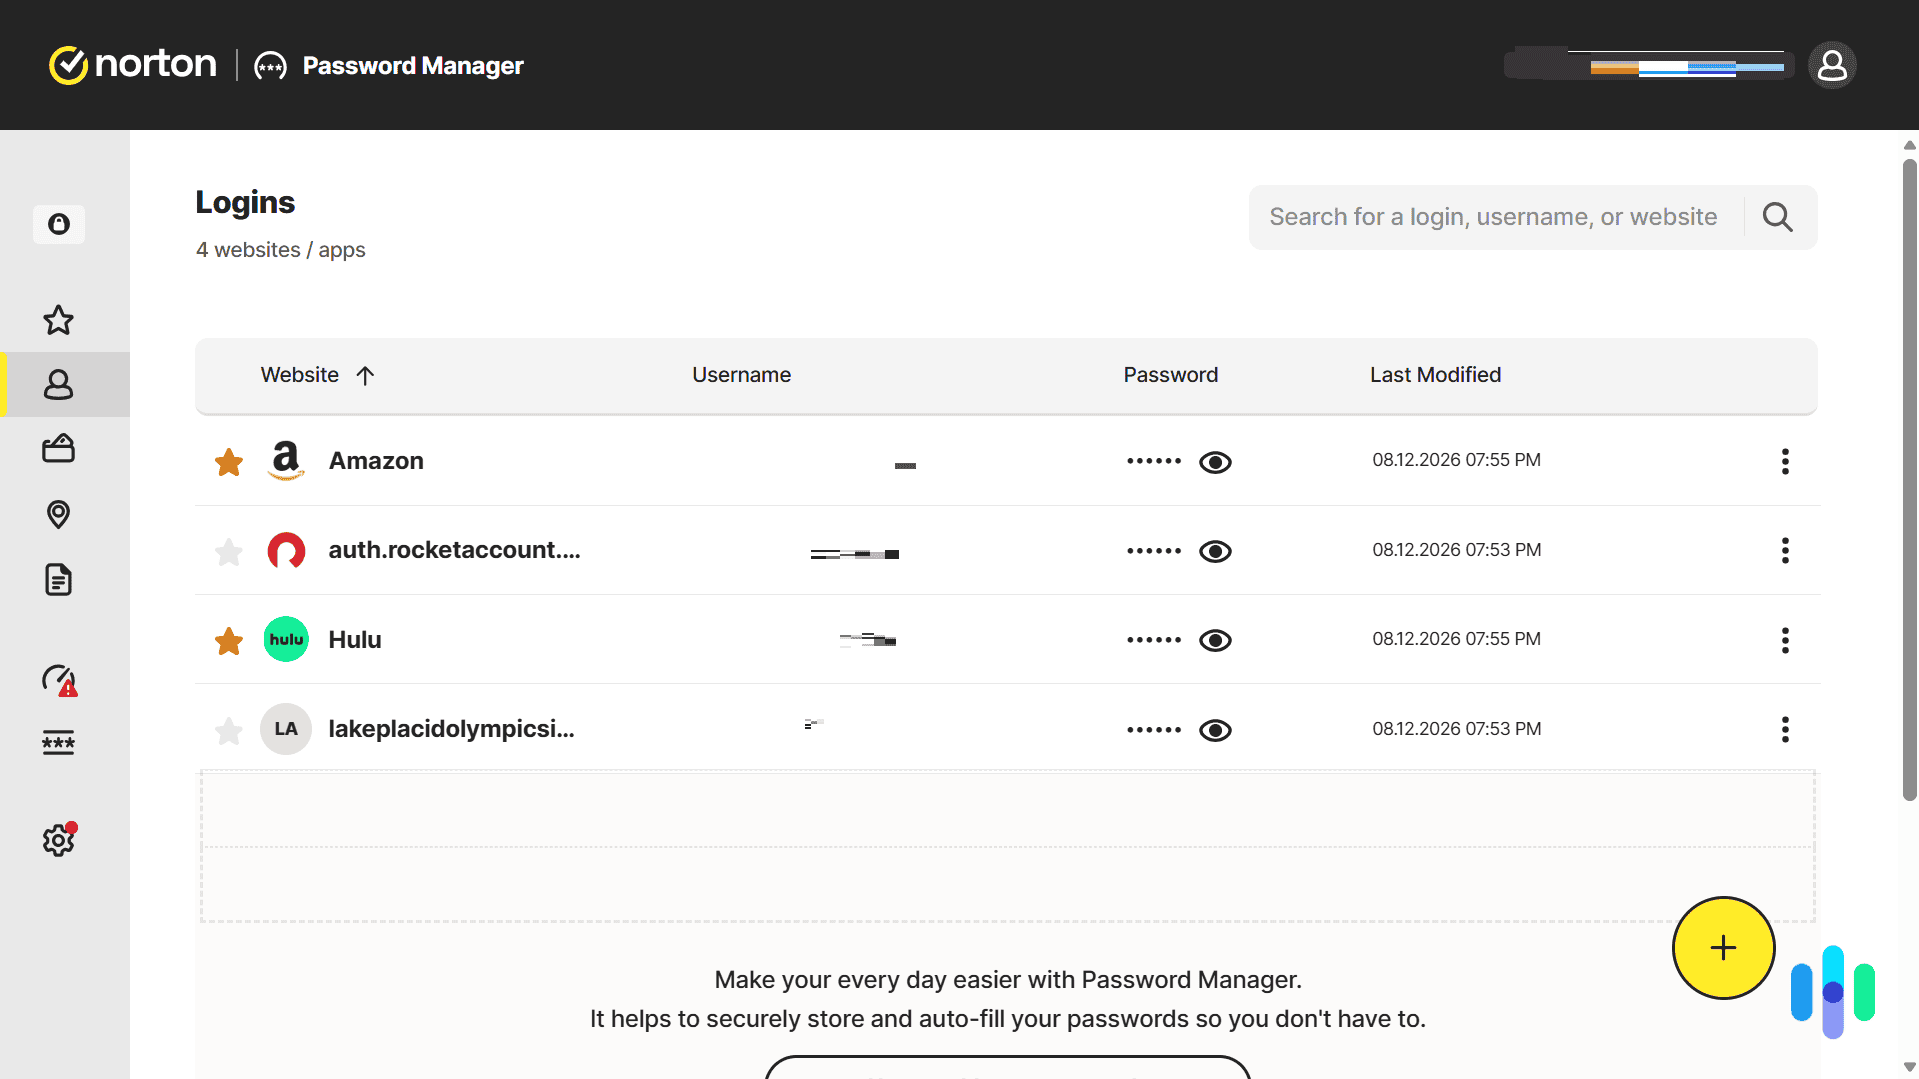Unfavorite Amazon with its star

(x=229, y=462)
